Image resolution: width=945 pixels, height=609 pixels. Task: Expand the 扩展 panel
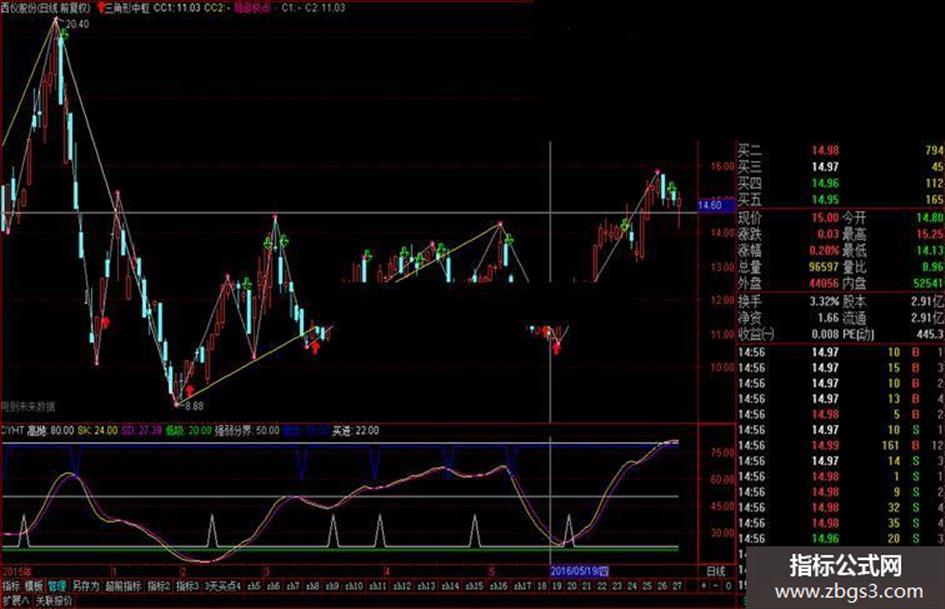pyautogui.click(x=15, y=601)
